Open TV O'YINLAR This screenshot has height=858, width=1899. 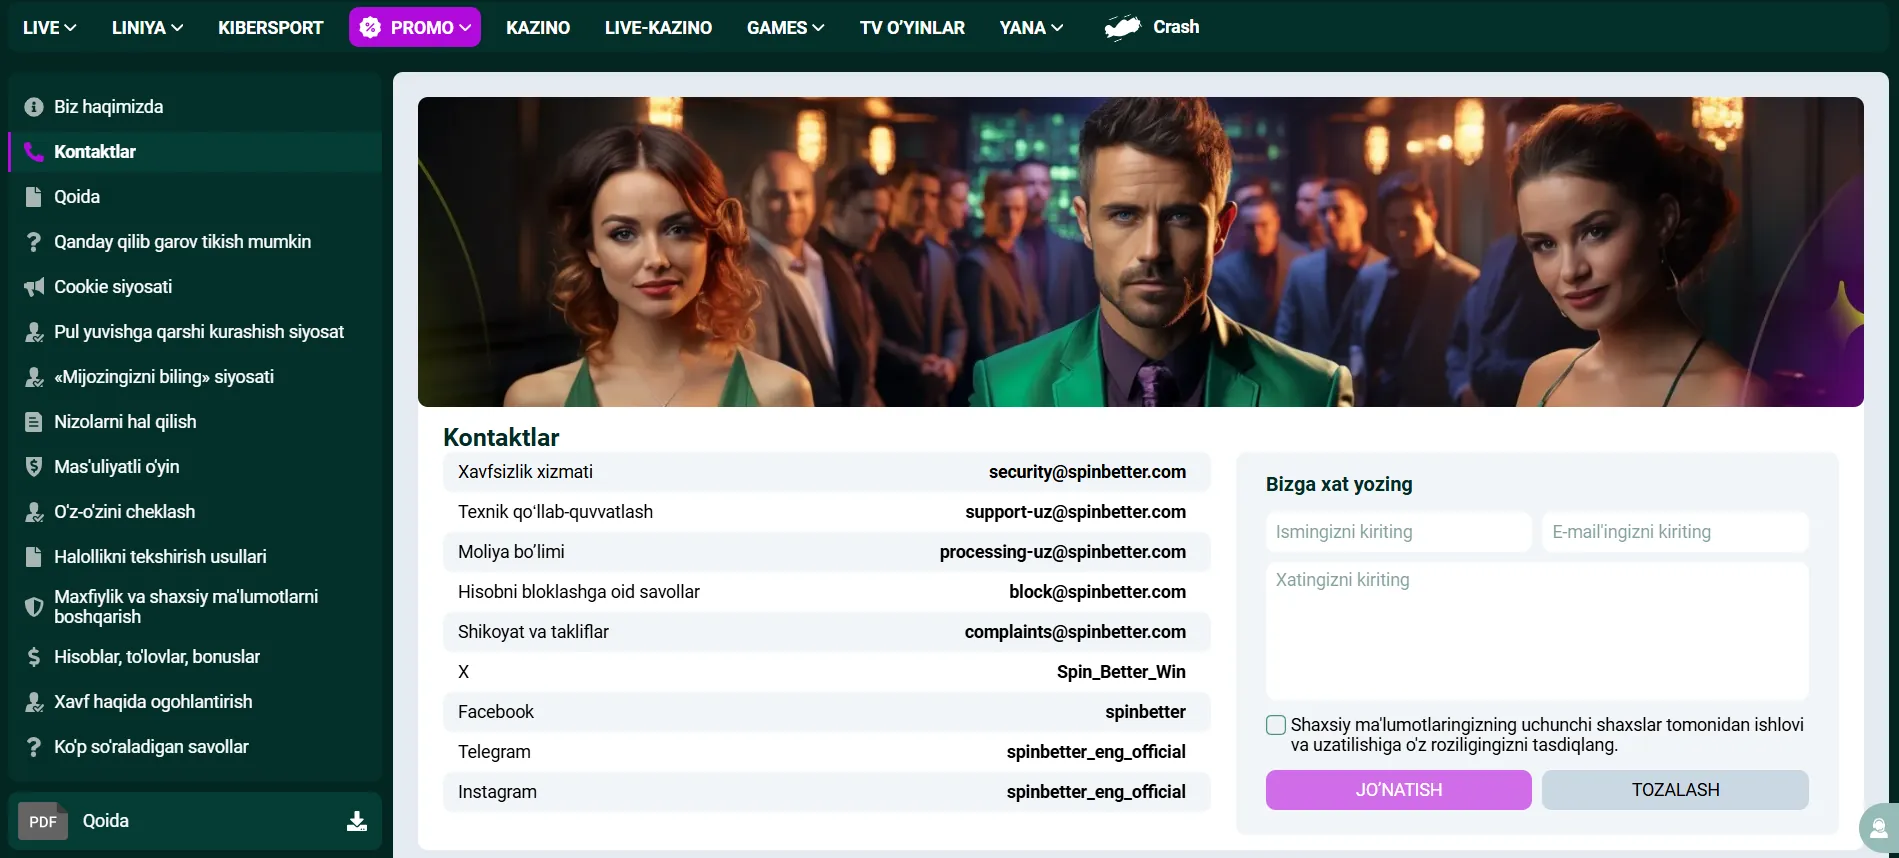coord(912,28)
